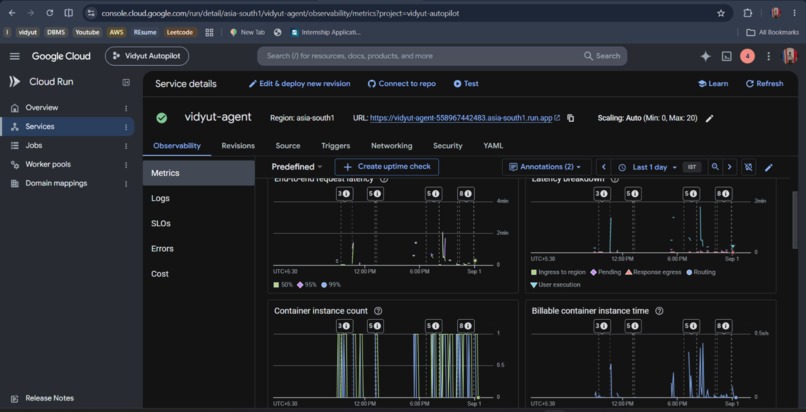806x412 pixels.
Task: Switch the IST timezone selector
Action: 691,167
